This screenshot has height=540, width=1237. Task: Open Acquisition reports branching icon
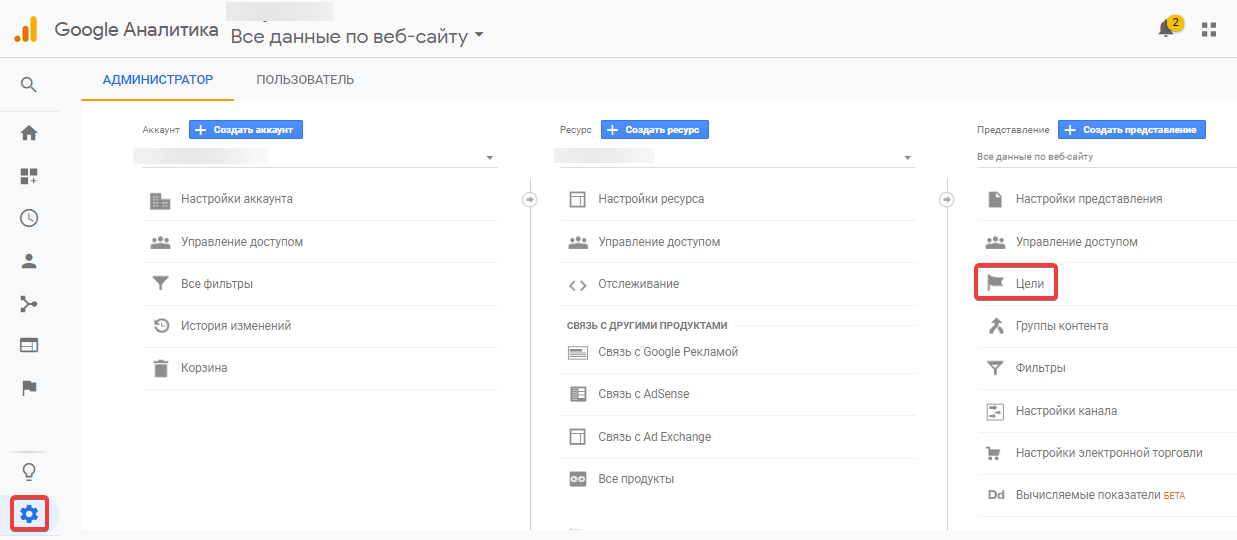(x=29, y=304)
